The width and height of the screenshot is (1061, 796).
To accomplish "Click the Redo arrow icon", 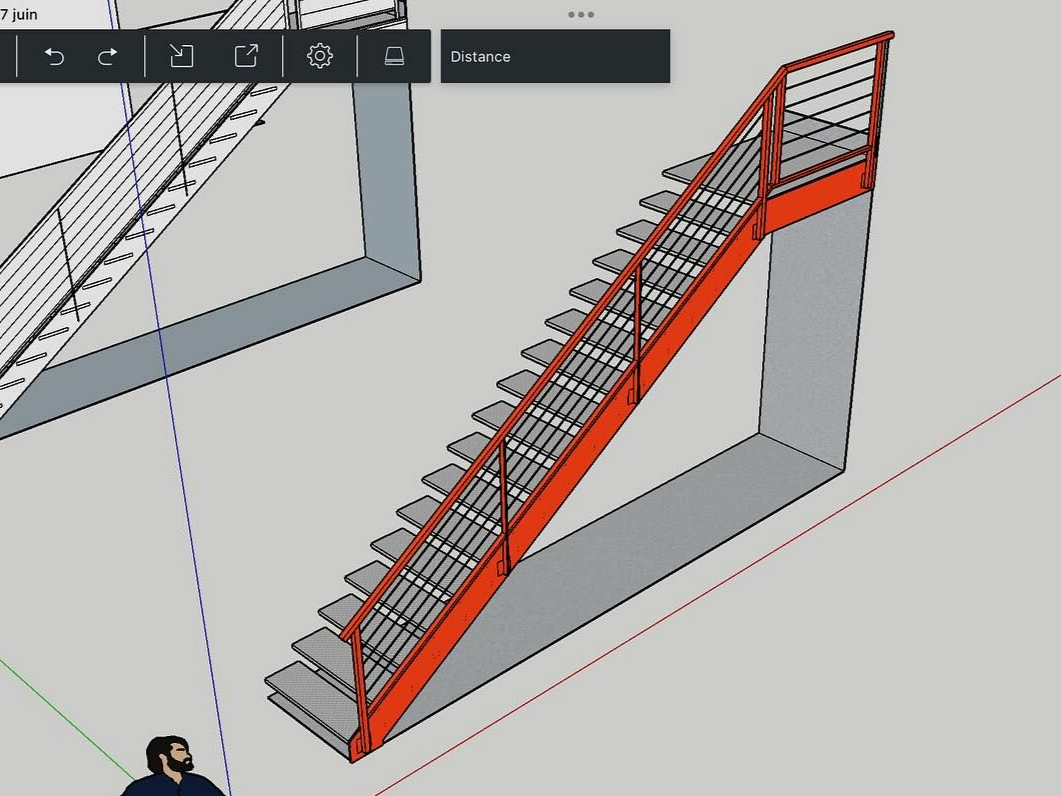I will pyautogui.click(x=108, y=56).
